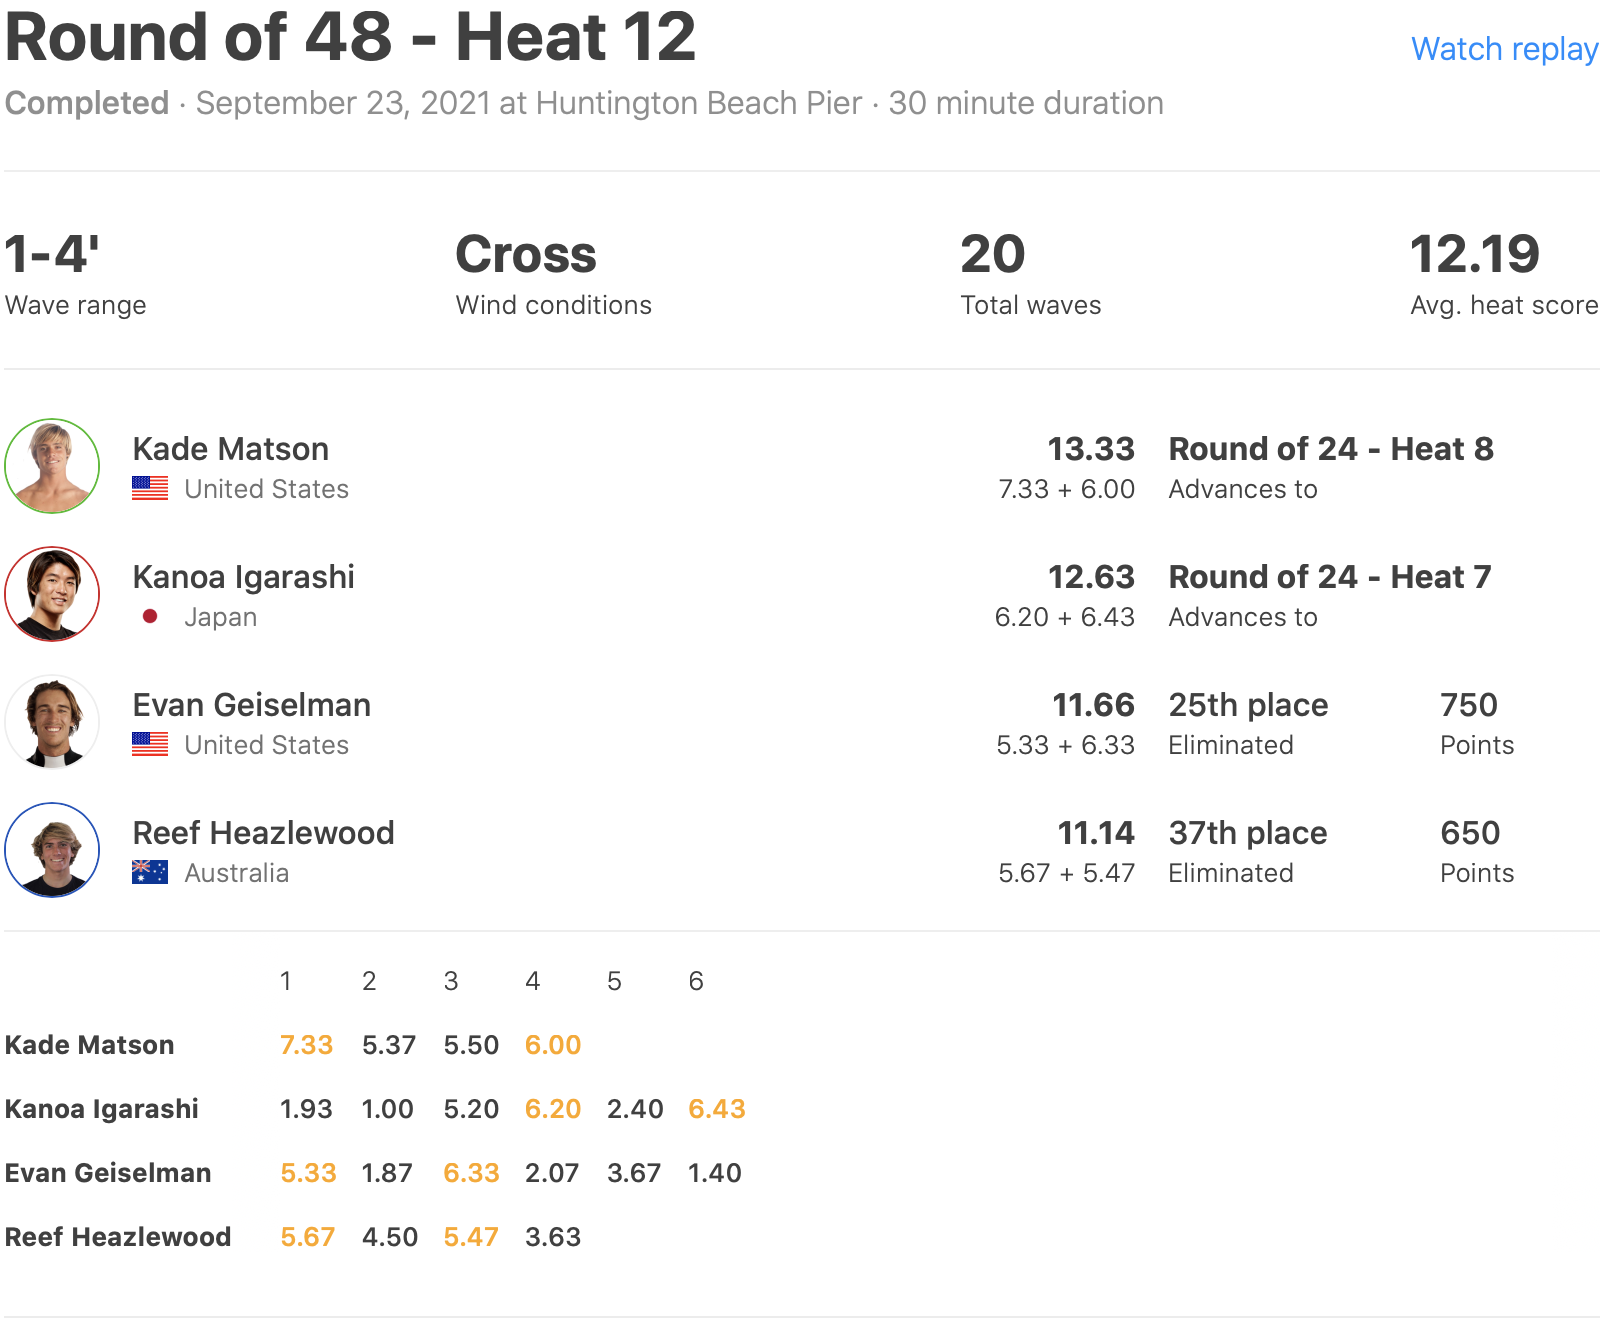Click the Kade Matson name heading

230,449
